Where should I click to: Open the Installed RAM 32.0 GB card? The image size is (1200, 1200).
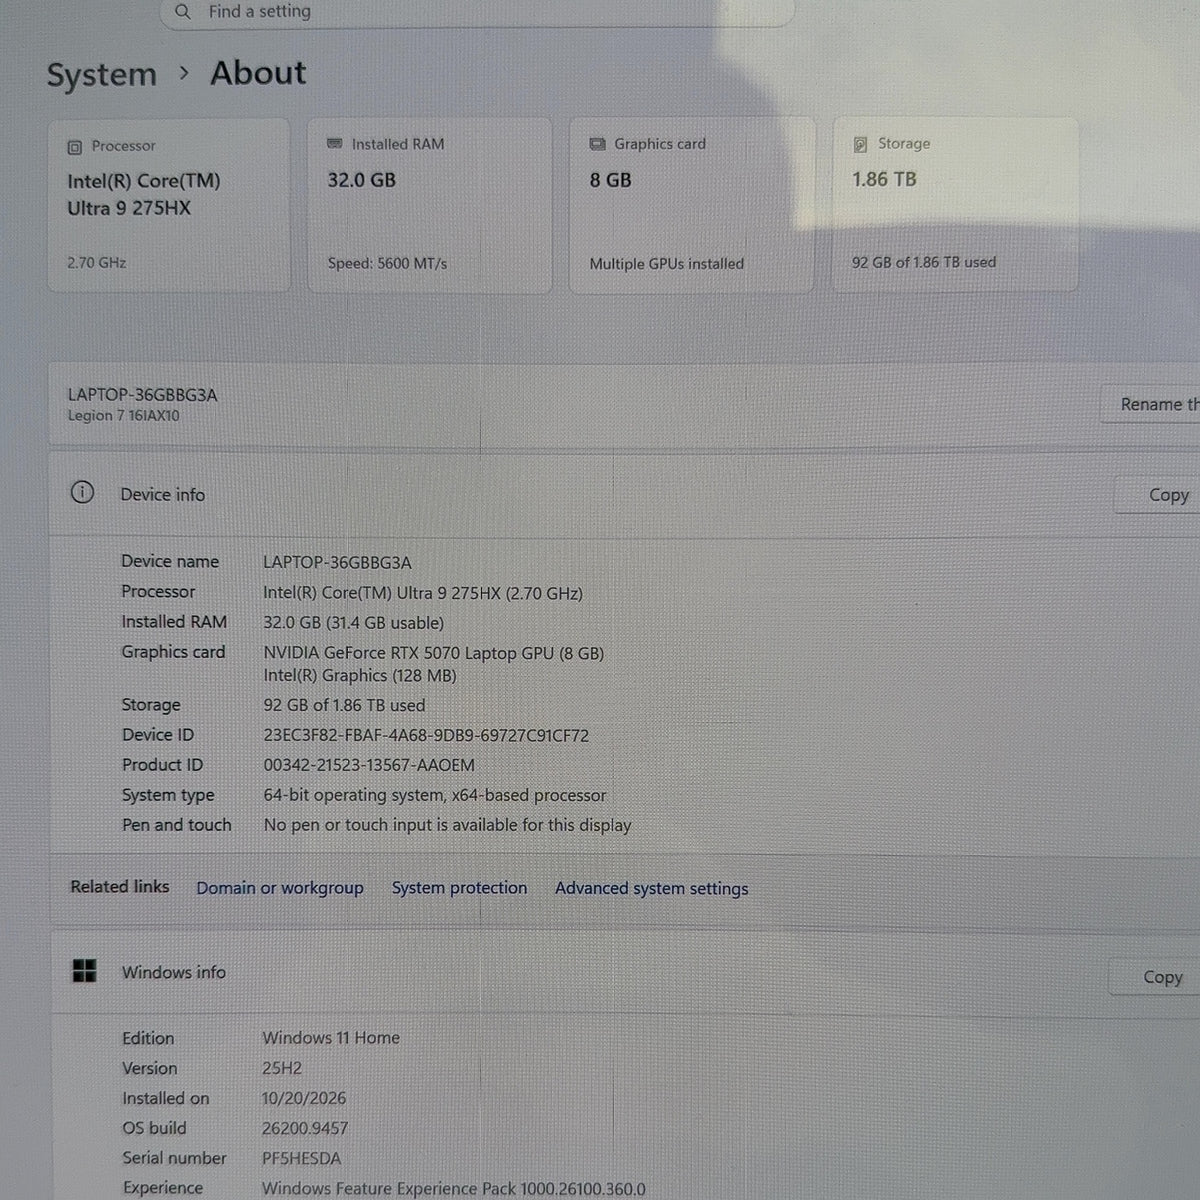pyautogui.click(x=429, y=205)
